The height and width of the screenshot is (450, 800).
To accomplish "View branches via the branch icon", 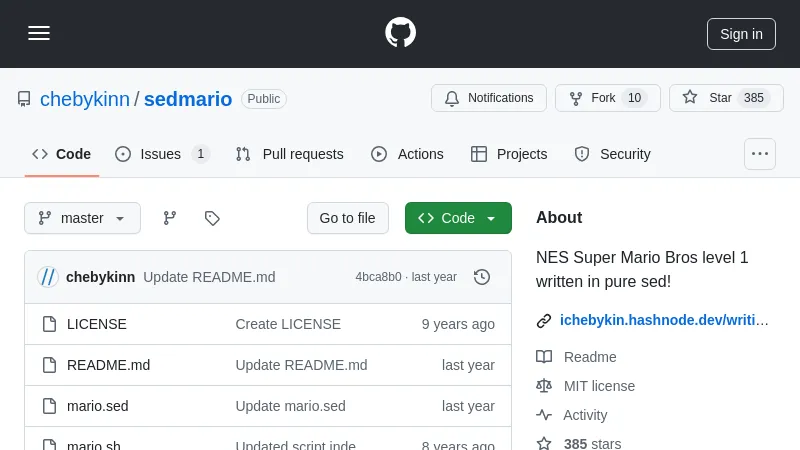I will tap(170, 218).
